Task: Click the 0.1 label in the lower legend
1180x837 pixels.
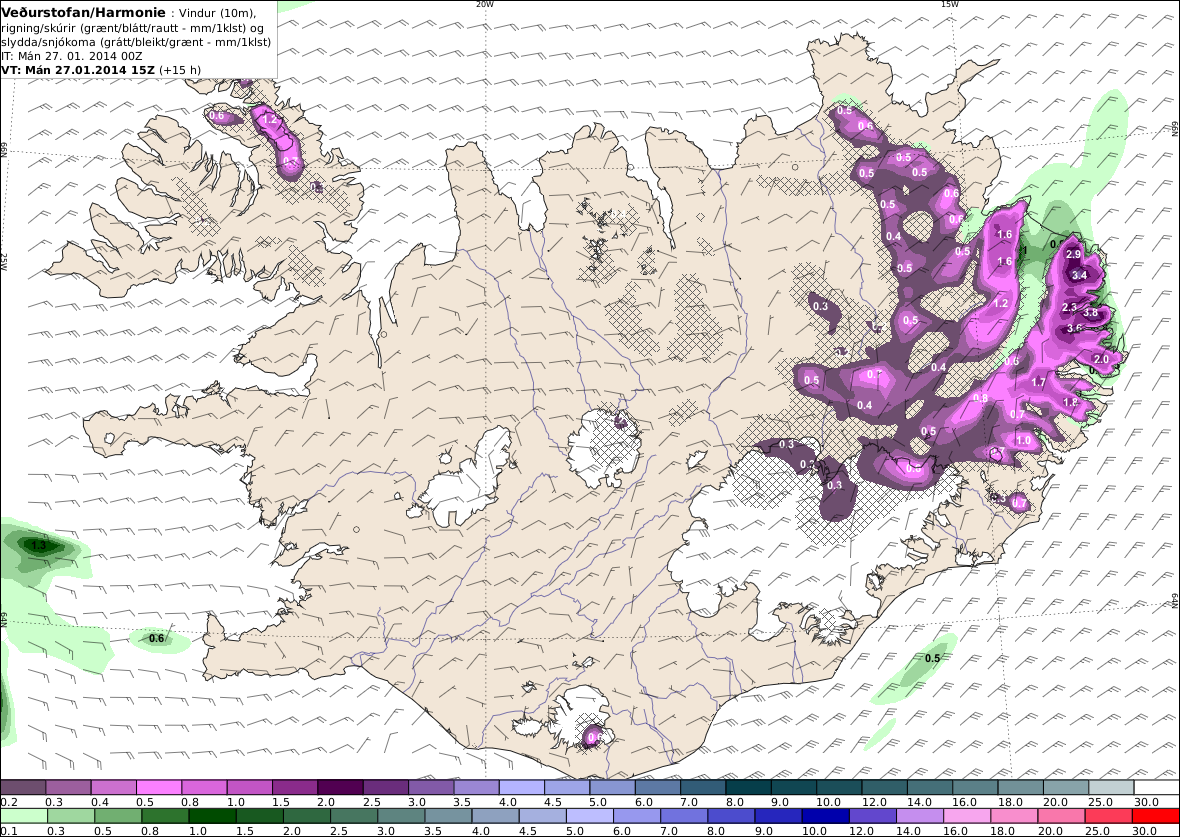Action: (x=10, y=831)
